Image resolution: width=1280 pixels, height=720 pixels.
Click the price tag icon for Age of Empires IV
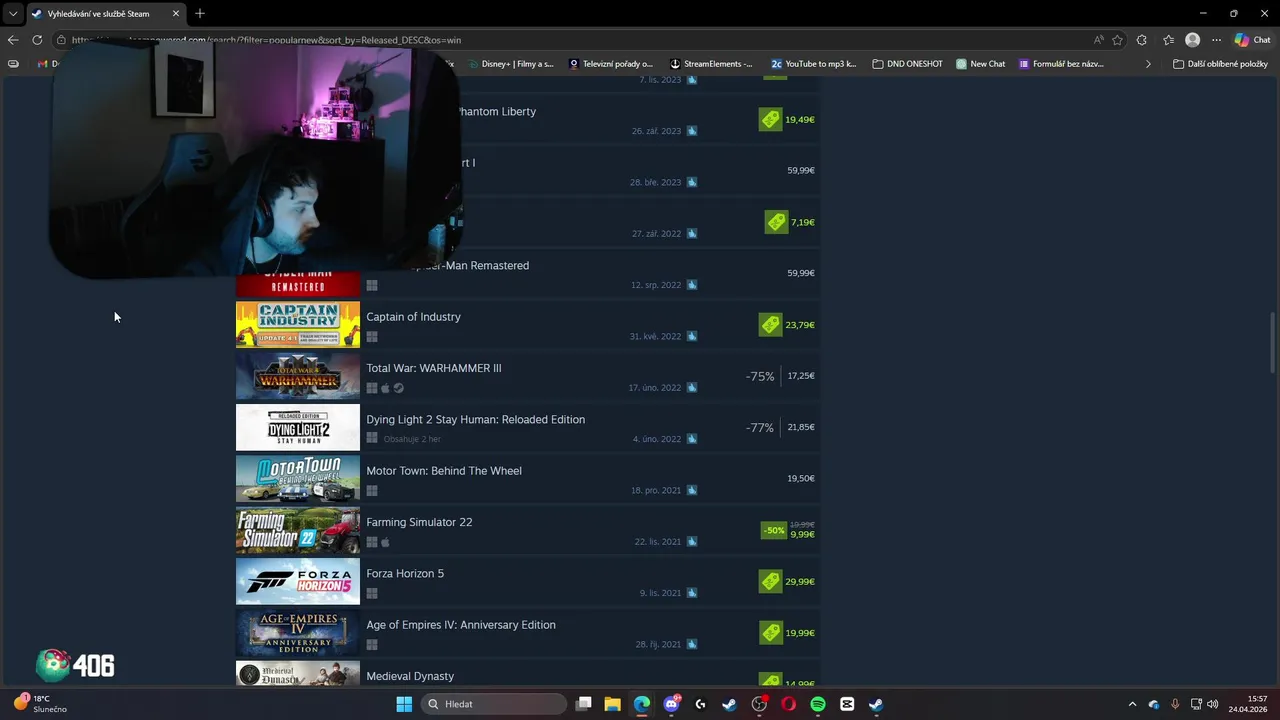point(770,632)
